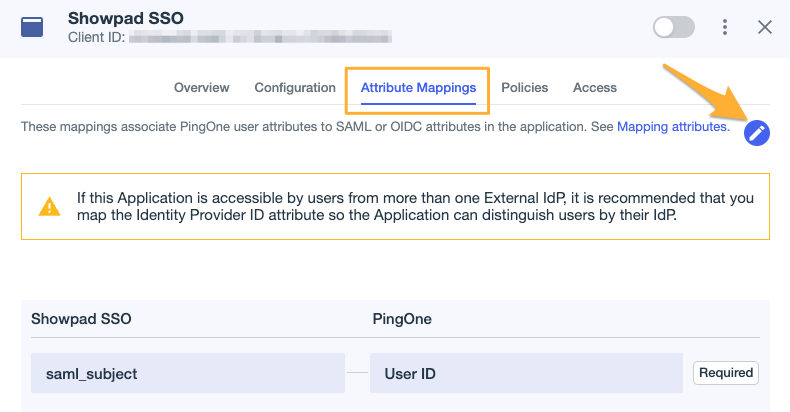Image resolution: width=790 pixels, height=412 pixels.
Task: Click the yellow warning triangle icon
Action: tap(49, 207)
